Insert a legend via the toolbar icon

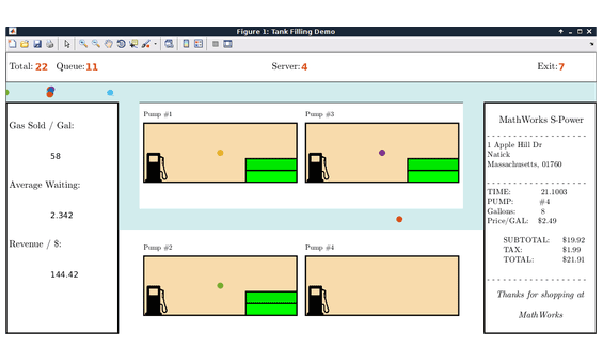pyautogui.click(x=199, y=44)
